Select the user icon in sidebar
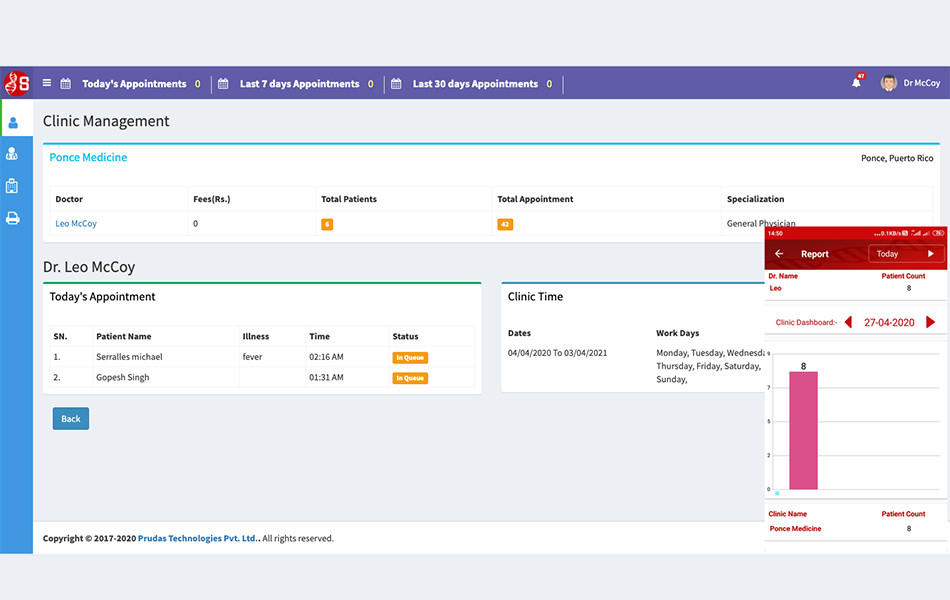The image size is (950, 600). coord(13,123)
